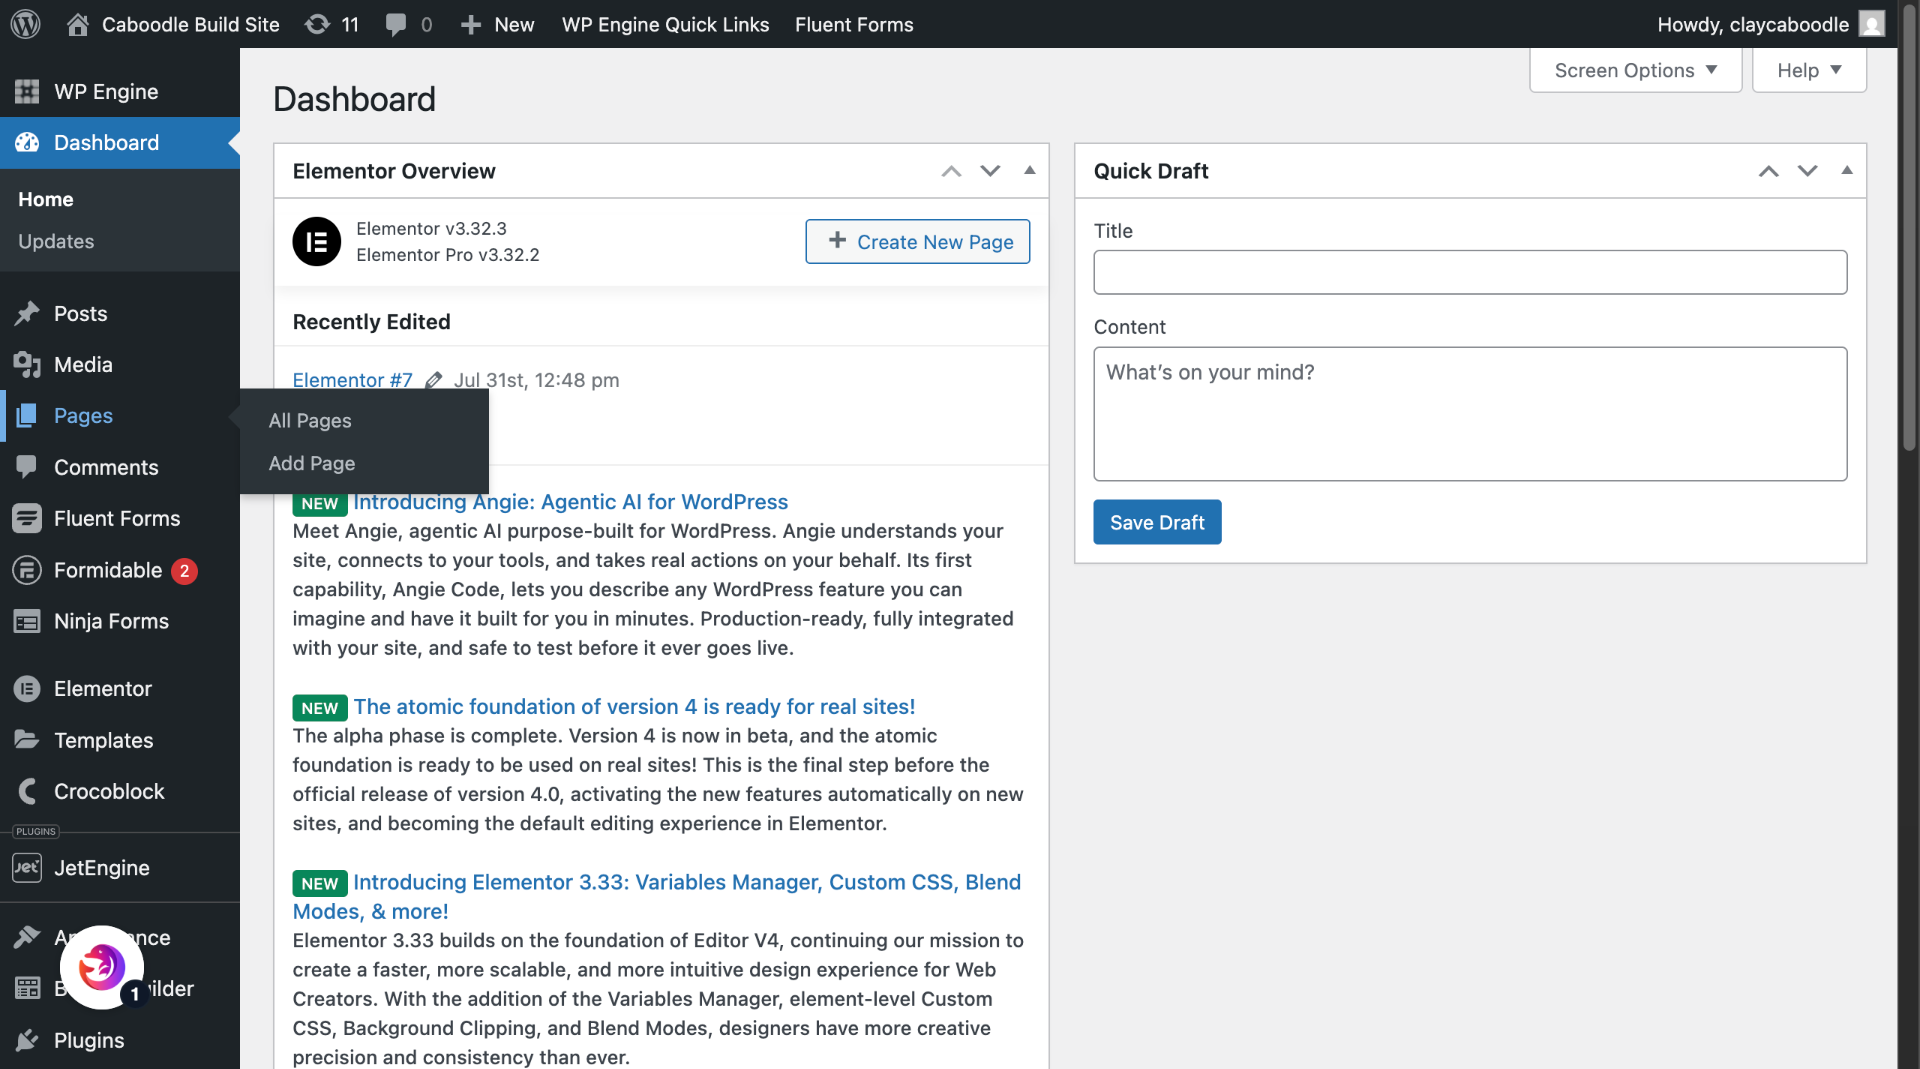Click the Ninja Forms sidebar icon

coord(27,621)
